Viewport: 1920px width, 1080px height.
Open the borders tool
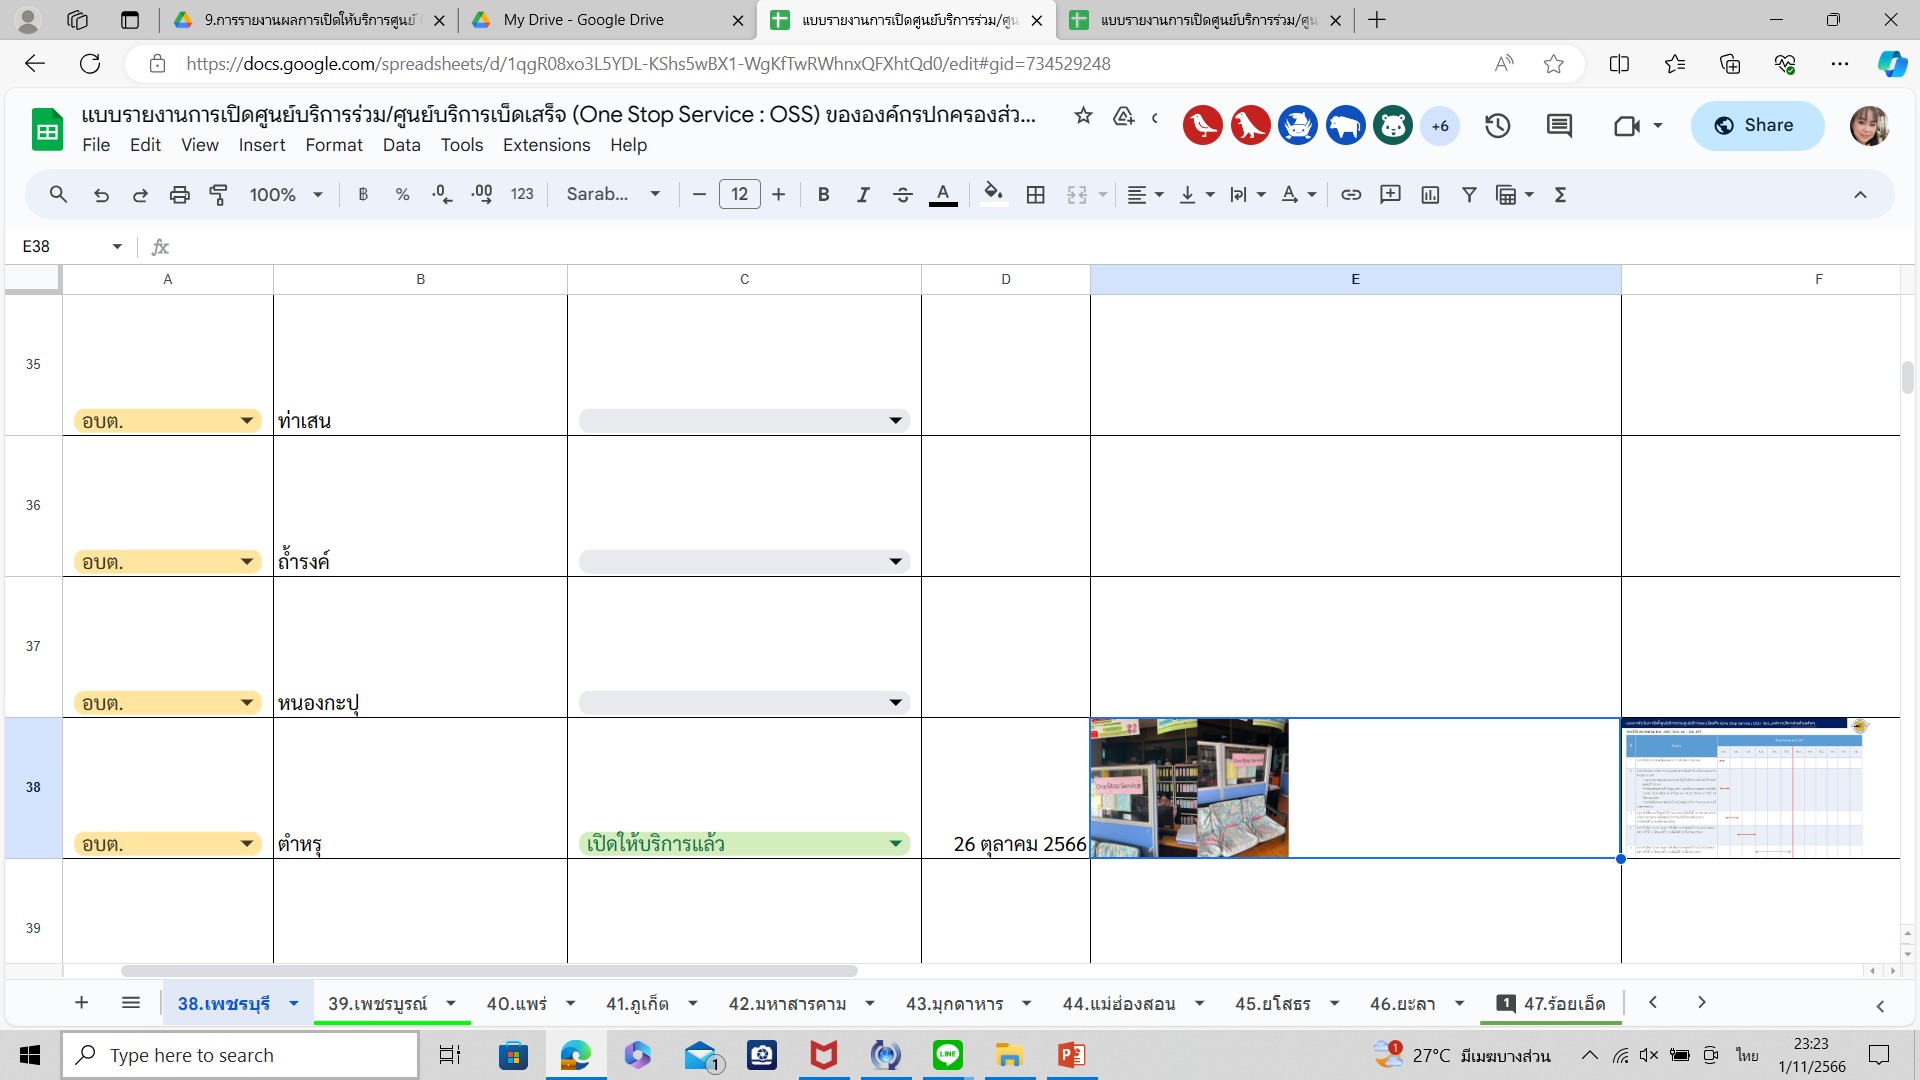pos(1036,195)
